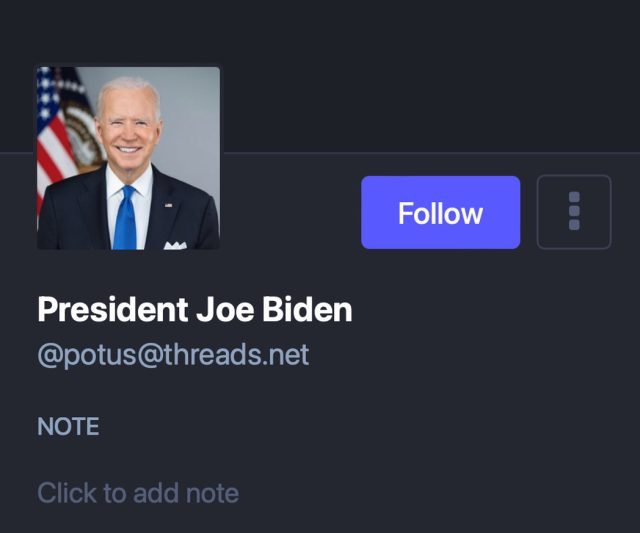View the enlarged profile picture with flag

point(128,158)
